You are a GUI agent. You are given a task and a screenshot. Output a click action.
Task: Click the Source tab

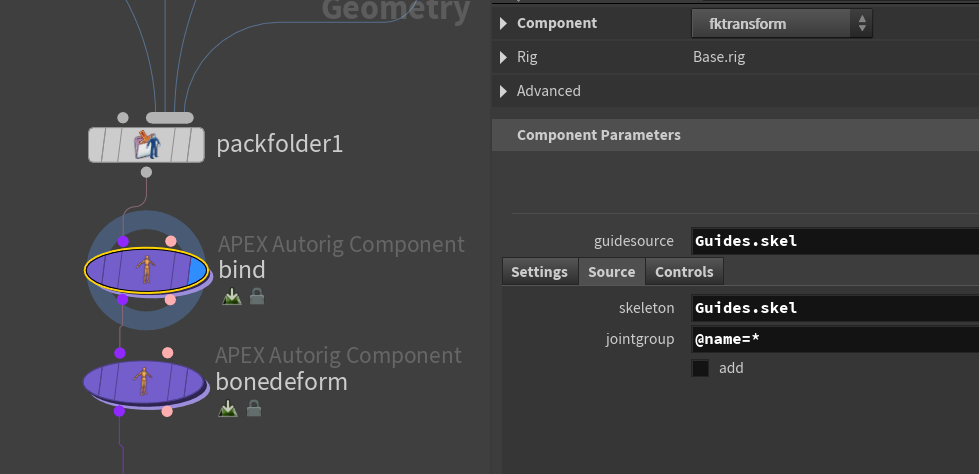tap(611, 272)
